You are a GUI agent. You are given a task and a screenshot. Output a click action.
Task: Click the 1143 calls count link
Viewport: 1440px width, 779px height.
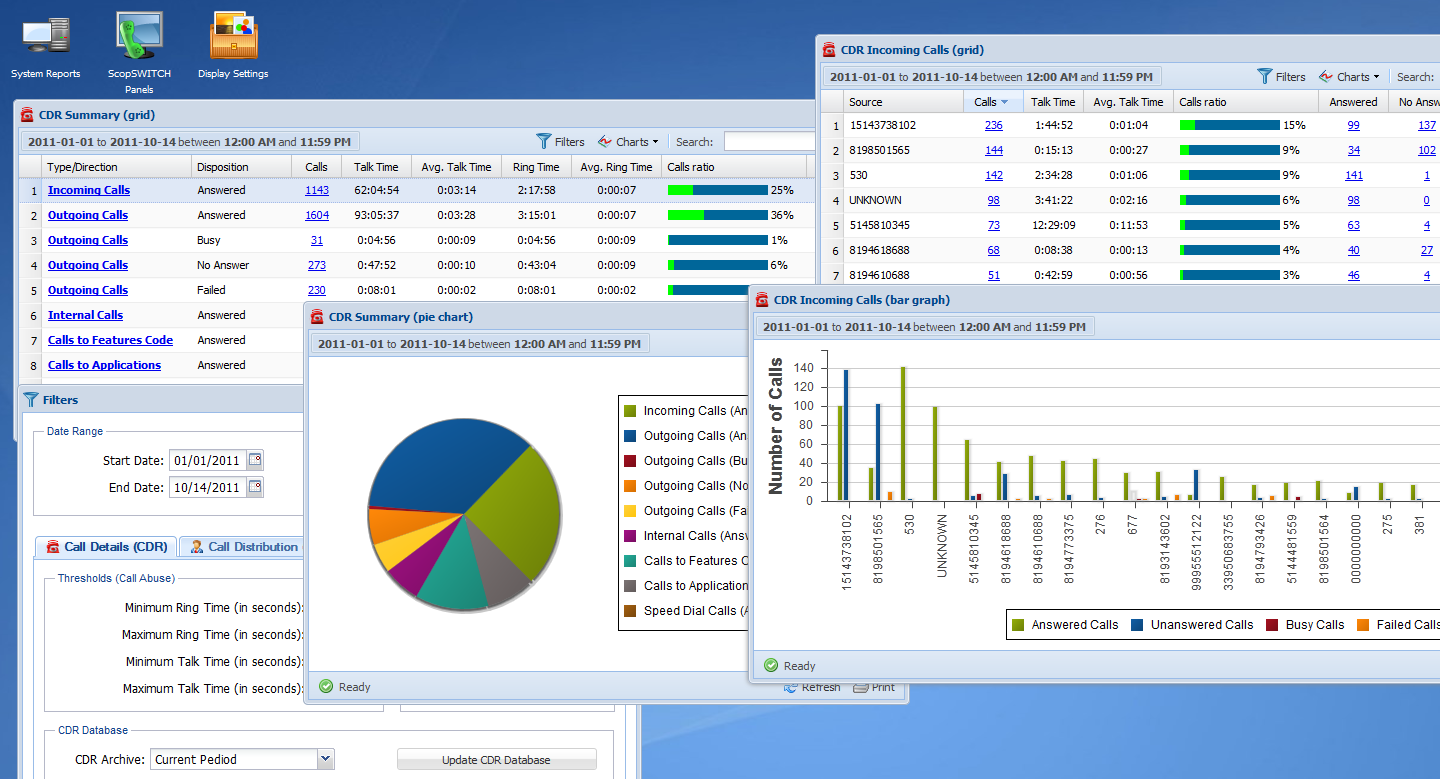(317, 190)
